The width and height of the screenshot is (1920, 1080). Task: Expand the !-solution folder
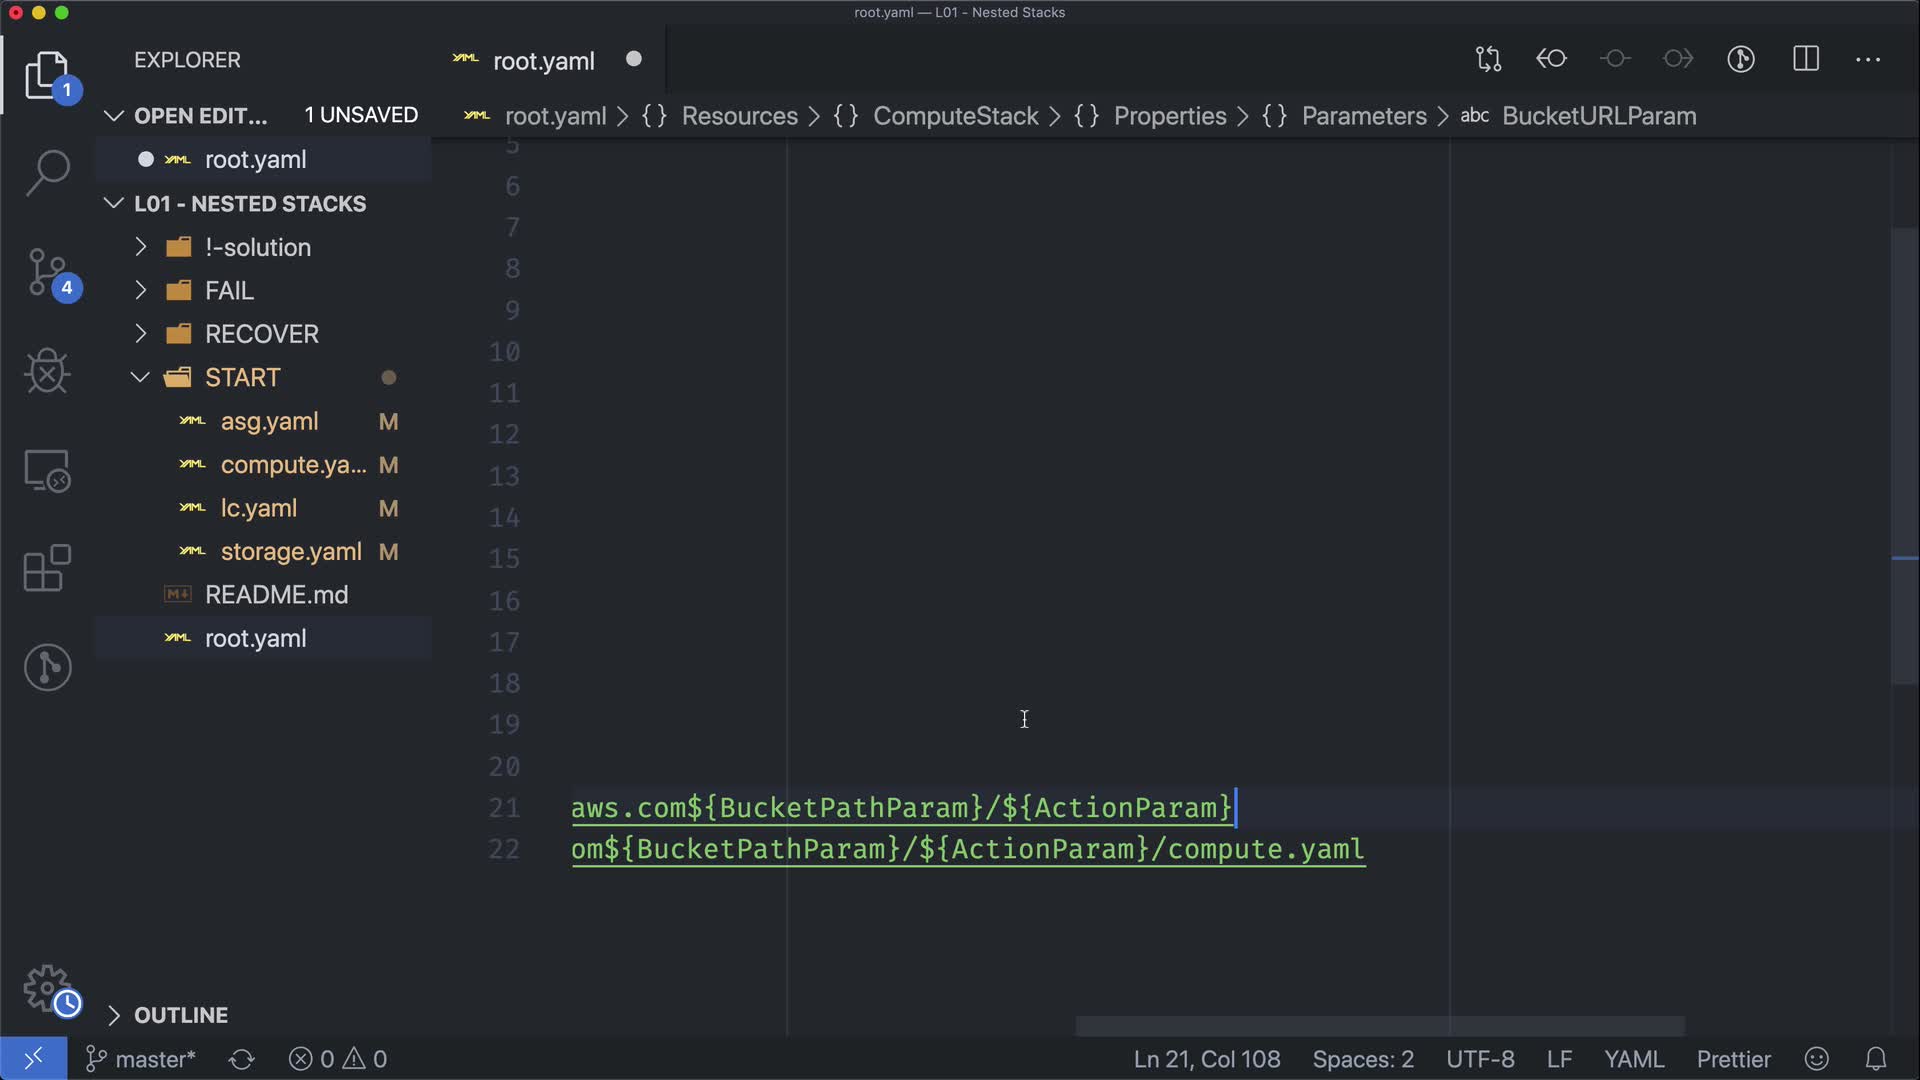(x=257, y=247)
